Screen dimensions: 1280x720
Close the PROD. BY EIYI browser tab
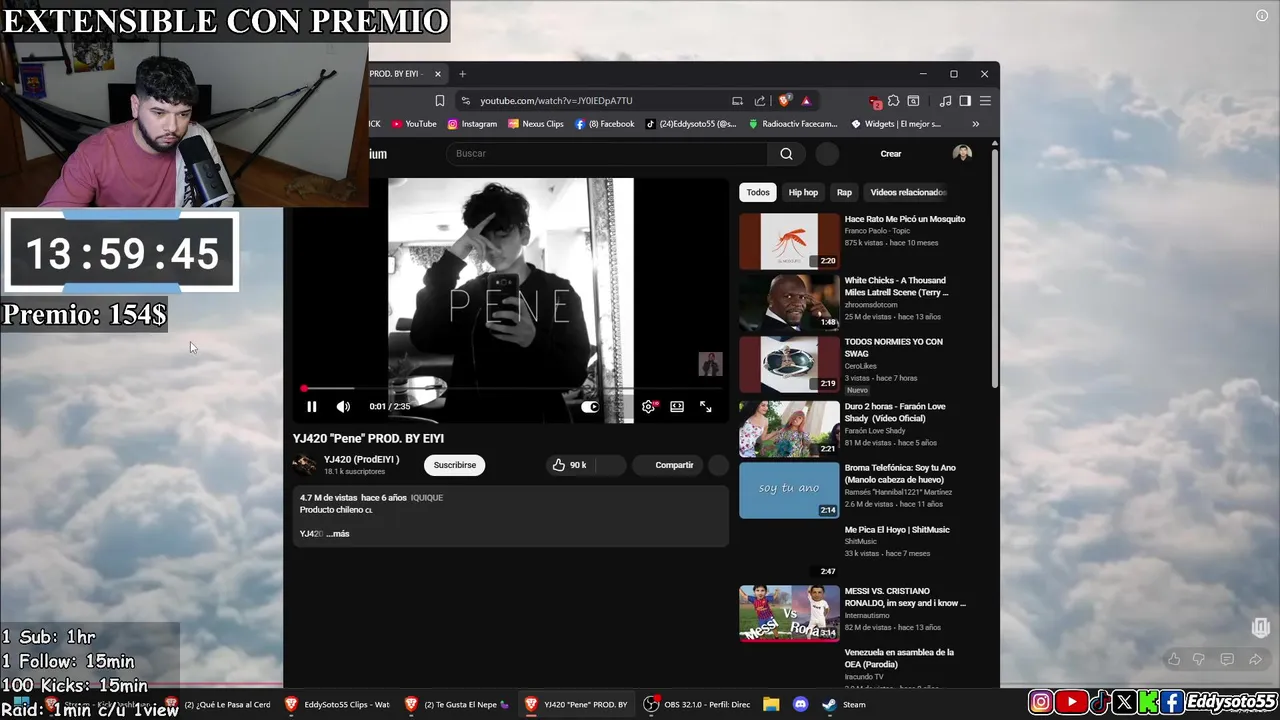click(x=437, y=74)
